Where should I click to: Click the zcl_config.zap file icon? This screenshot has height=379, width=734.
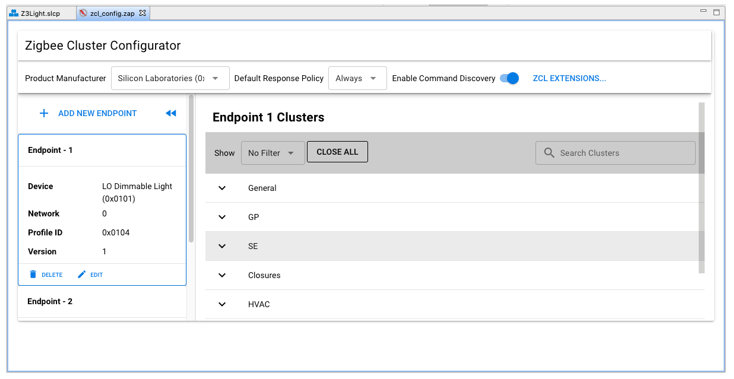(x=83, y=13)
